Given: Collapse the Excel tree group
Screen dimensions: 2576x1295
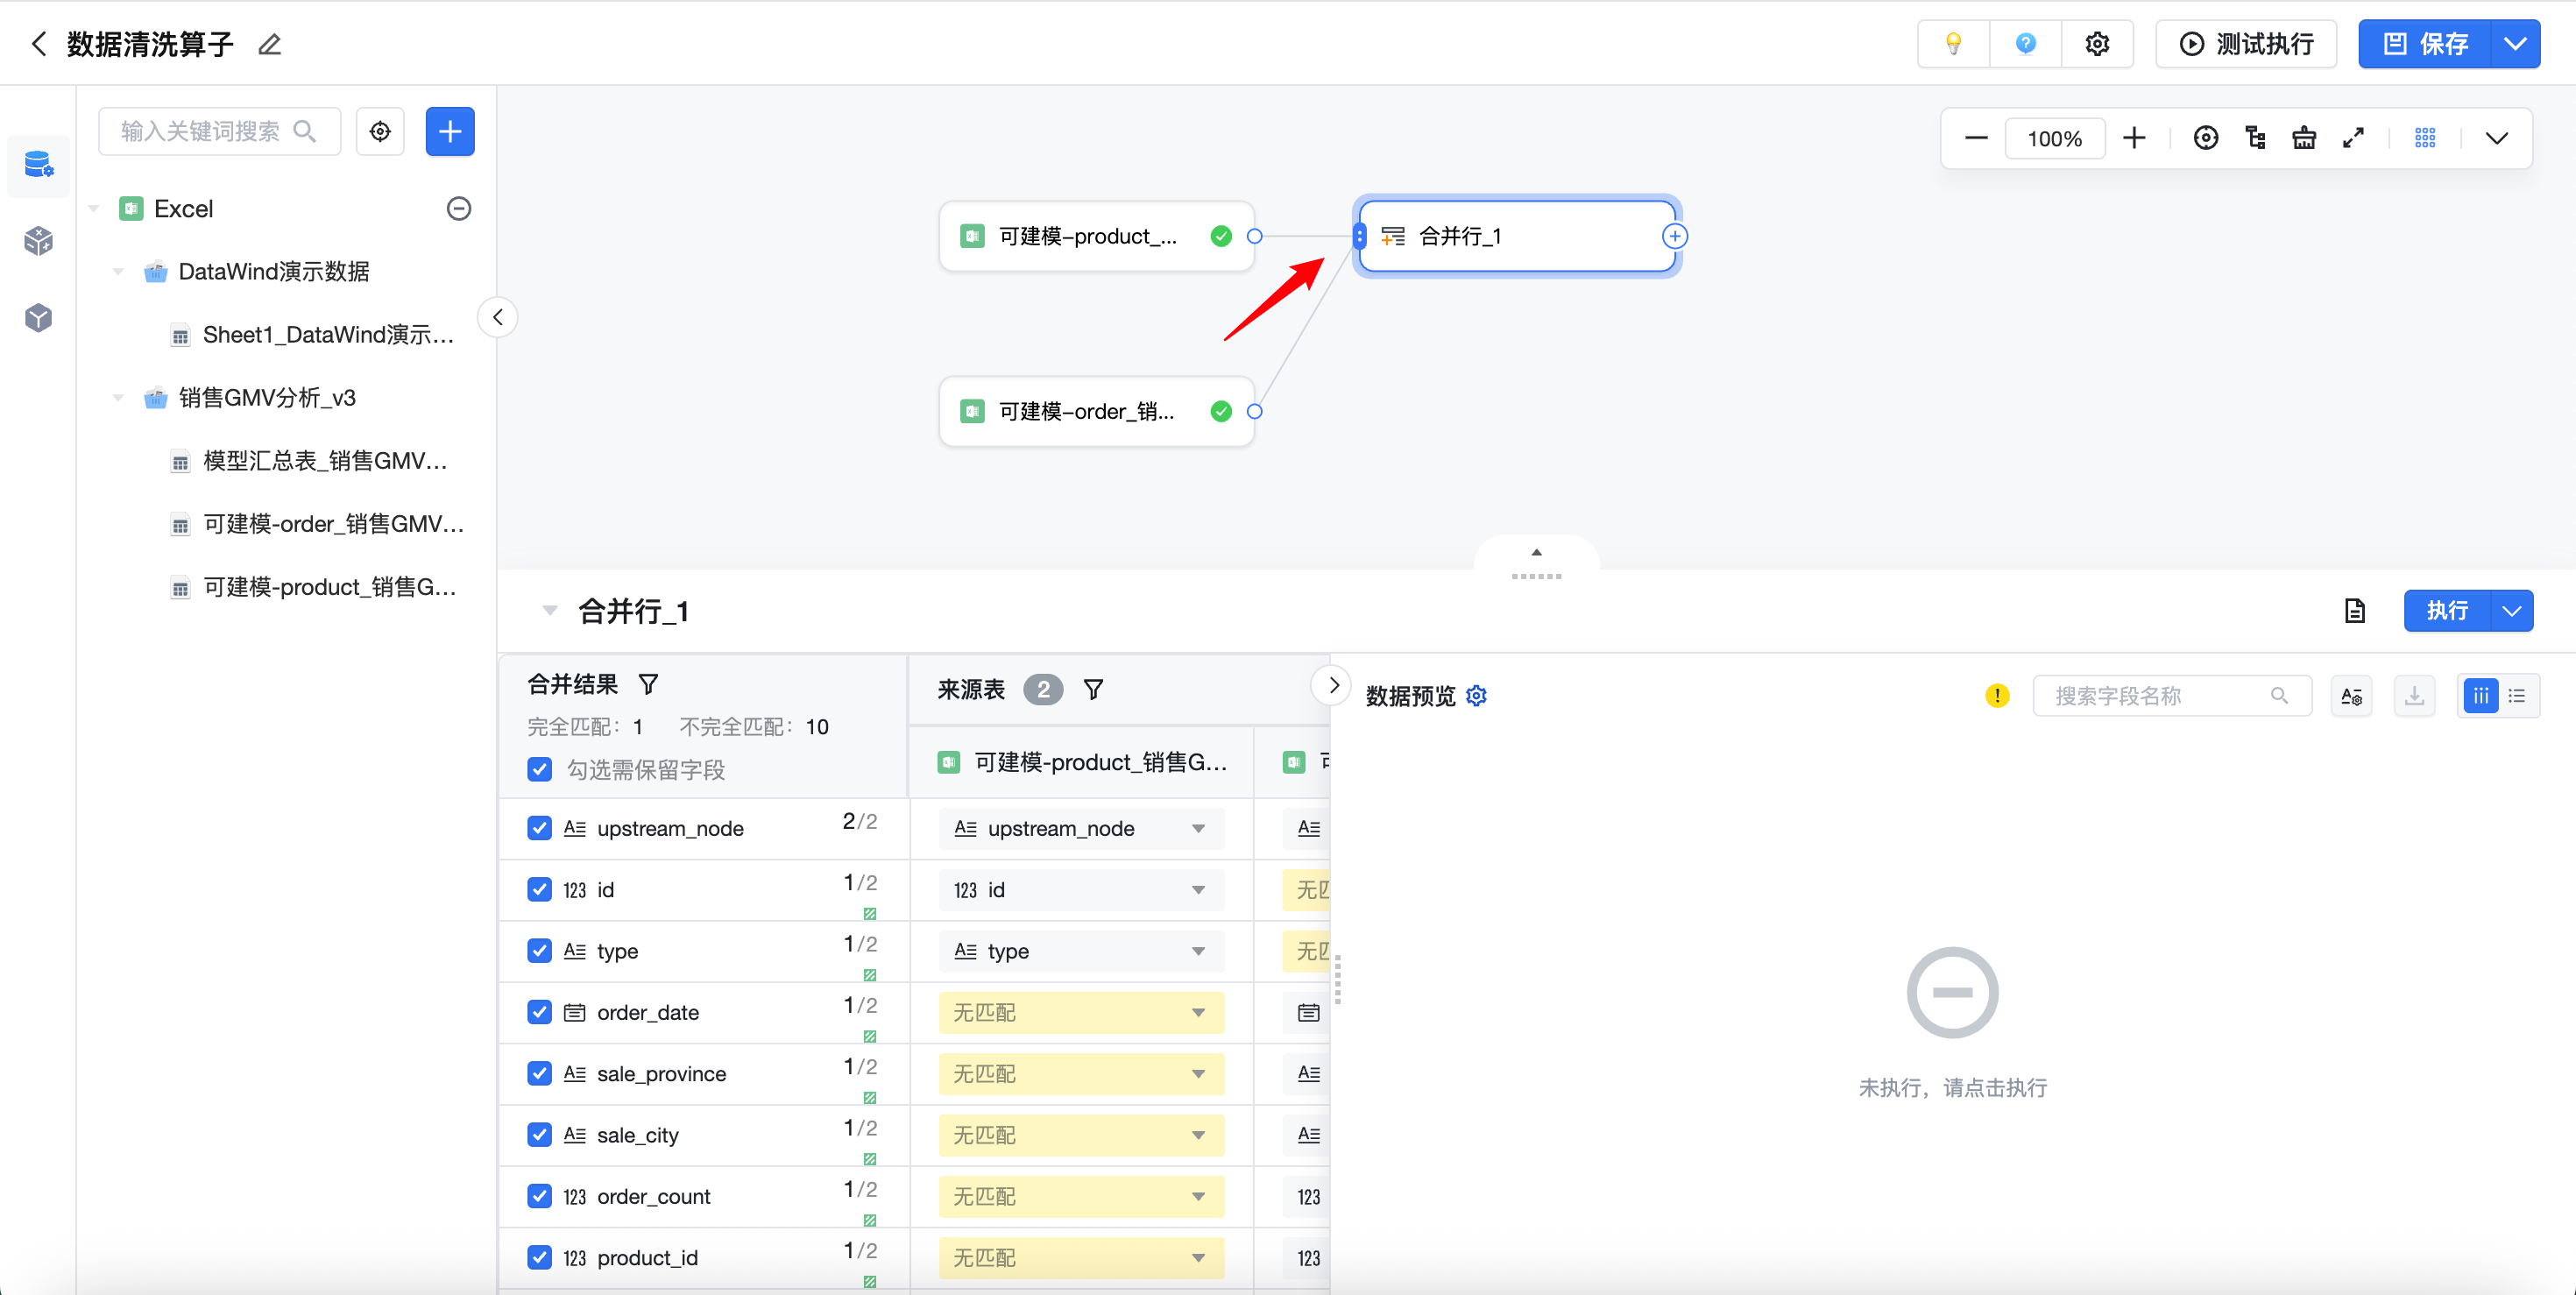Looking at the screenshot, I should [94, 209].
